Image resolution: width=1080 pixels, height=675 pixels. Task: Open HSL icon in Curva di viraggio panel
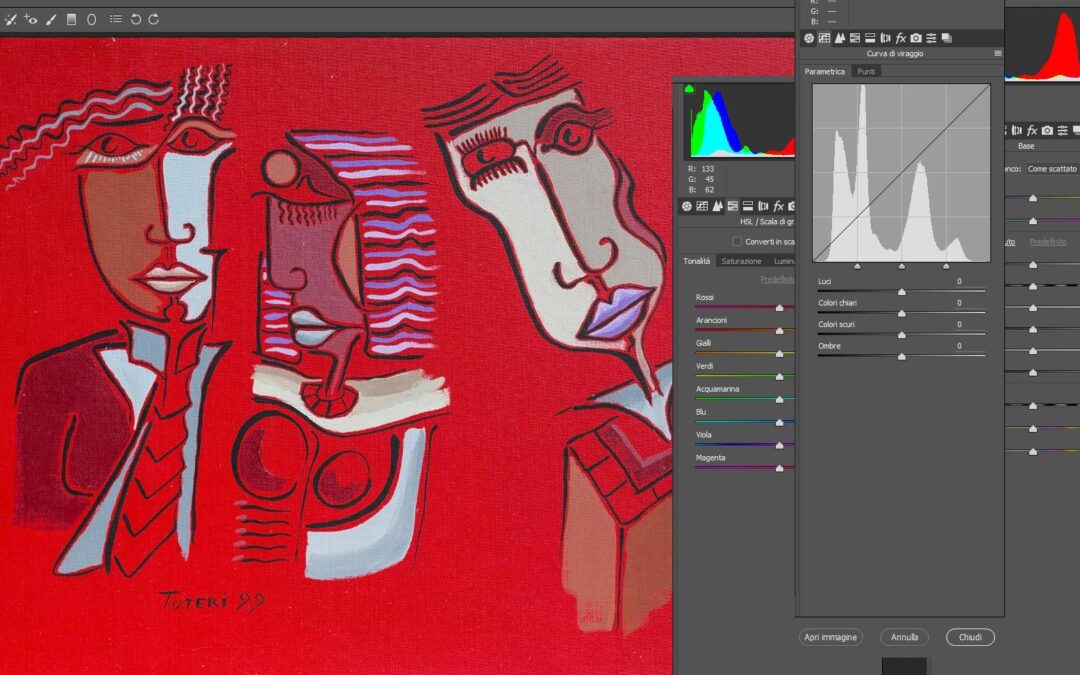[x=855, y=39]
